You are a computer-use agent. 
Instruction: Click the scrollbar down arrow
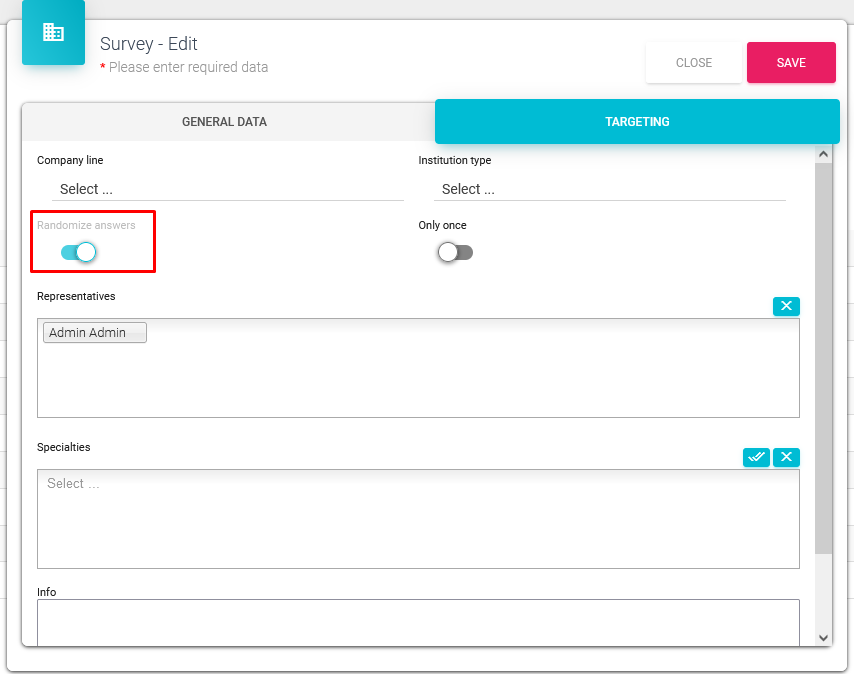point(823,637)
